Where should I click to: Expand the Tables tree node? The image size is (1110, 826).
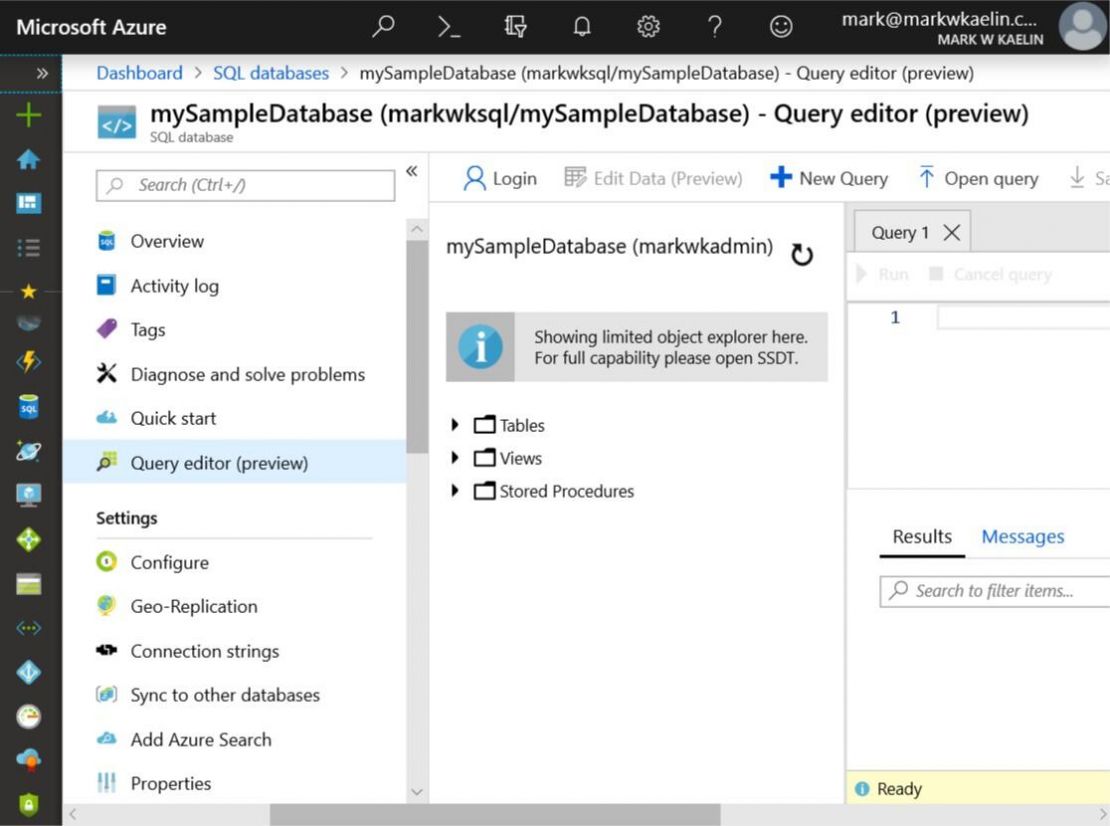[x=456, y=424]
